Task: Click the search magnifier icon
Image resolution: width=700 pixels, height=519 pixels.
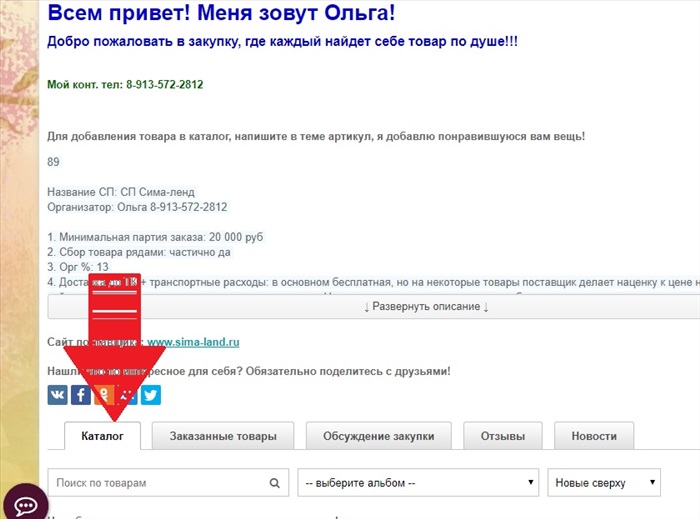Action: point(275,483)
